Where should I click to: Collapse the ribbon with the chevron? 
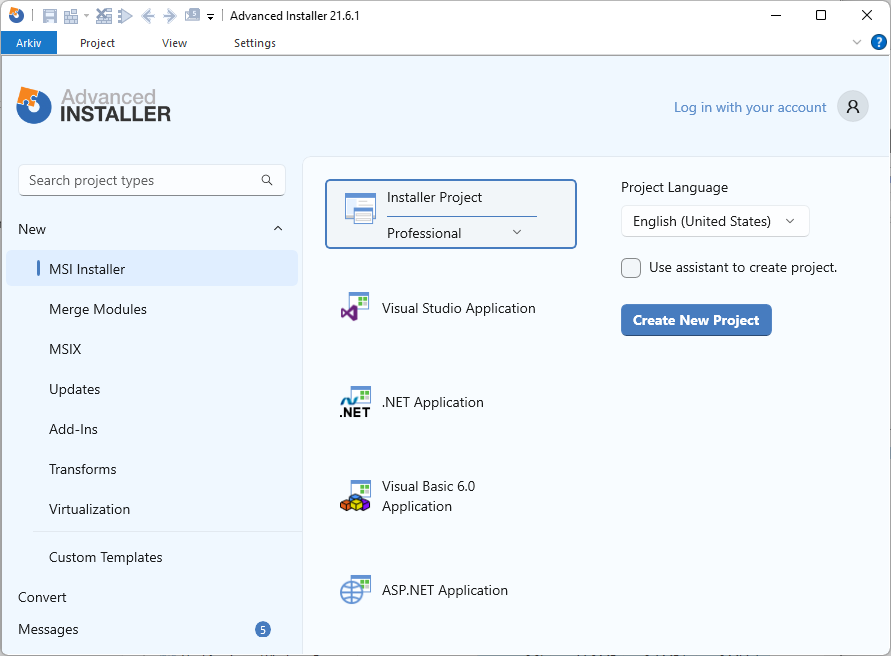[857, 42]
